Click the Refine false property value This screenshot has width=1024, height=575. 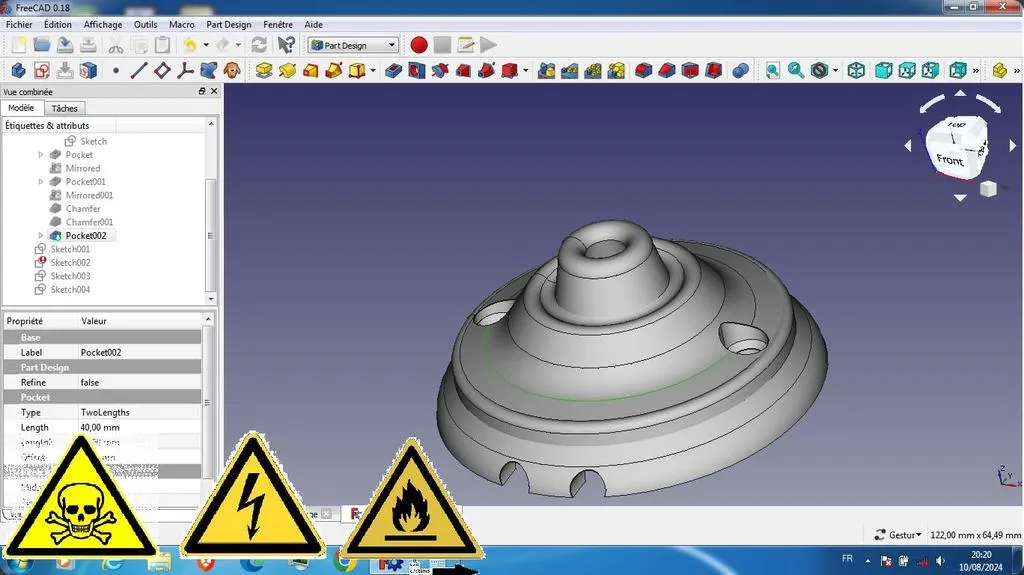click(139, 382)
